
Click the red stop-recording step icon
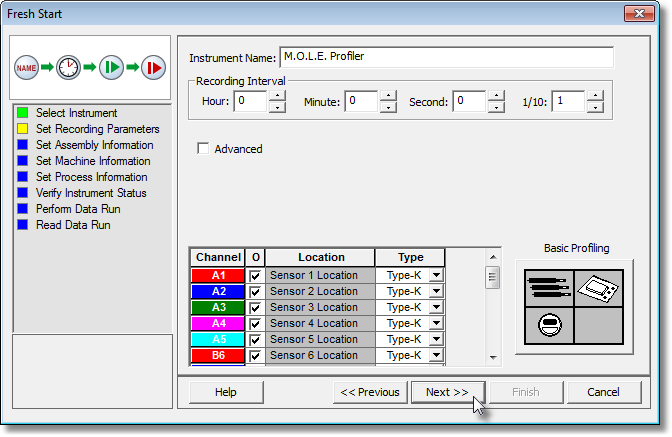tap(153, 67)
